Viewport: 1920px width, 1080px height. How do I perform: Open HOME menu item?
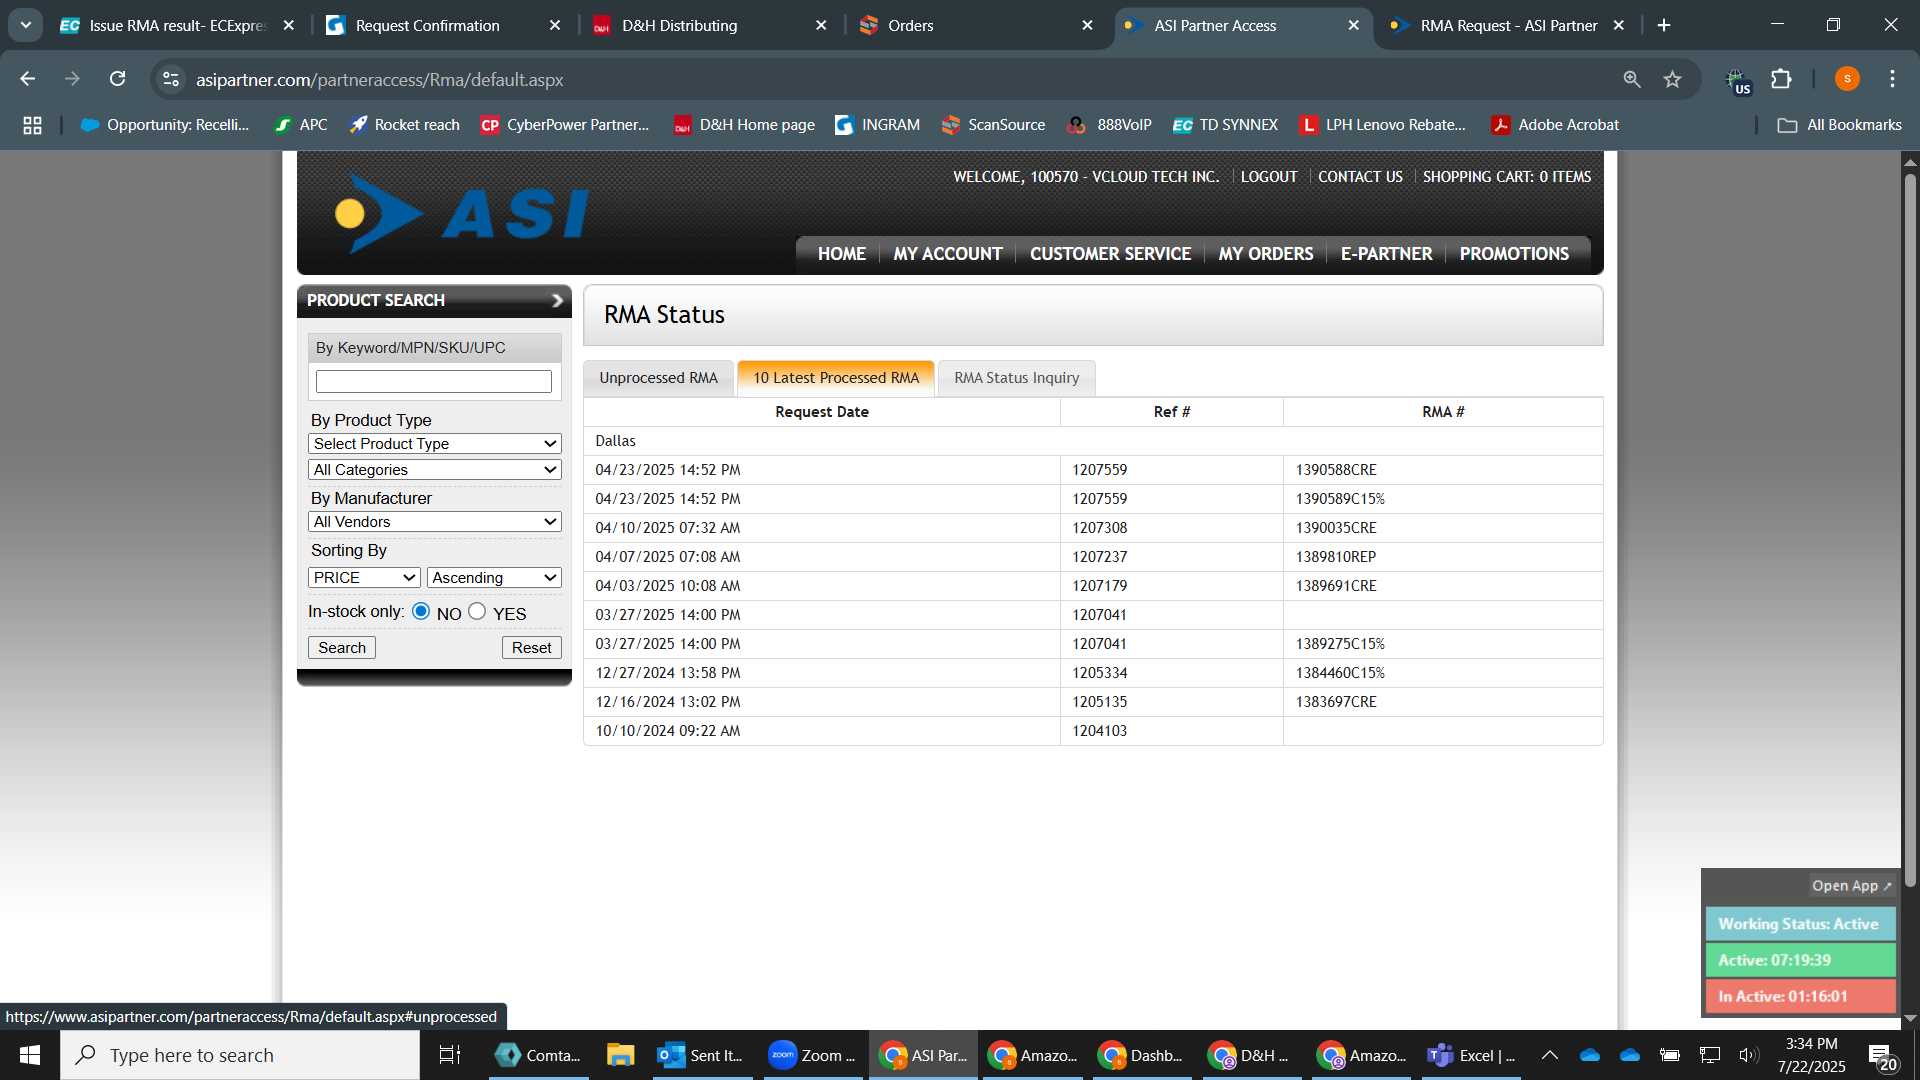pos(841,254)
